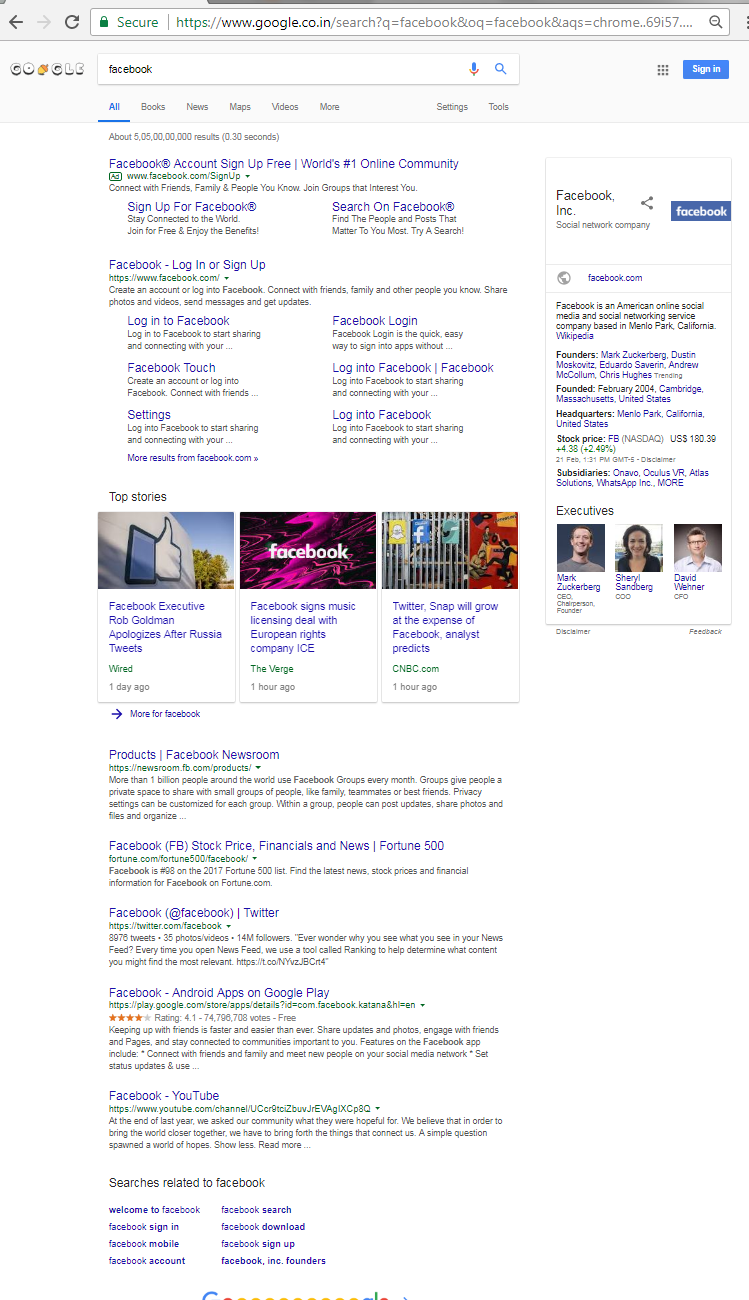Open the Settings sitelink under facebook.com
The height and width of the screenshot is (1300, 749).
[x=149, y=415]
